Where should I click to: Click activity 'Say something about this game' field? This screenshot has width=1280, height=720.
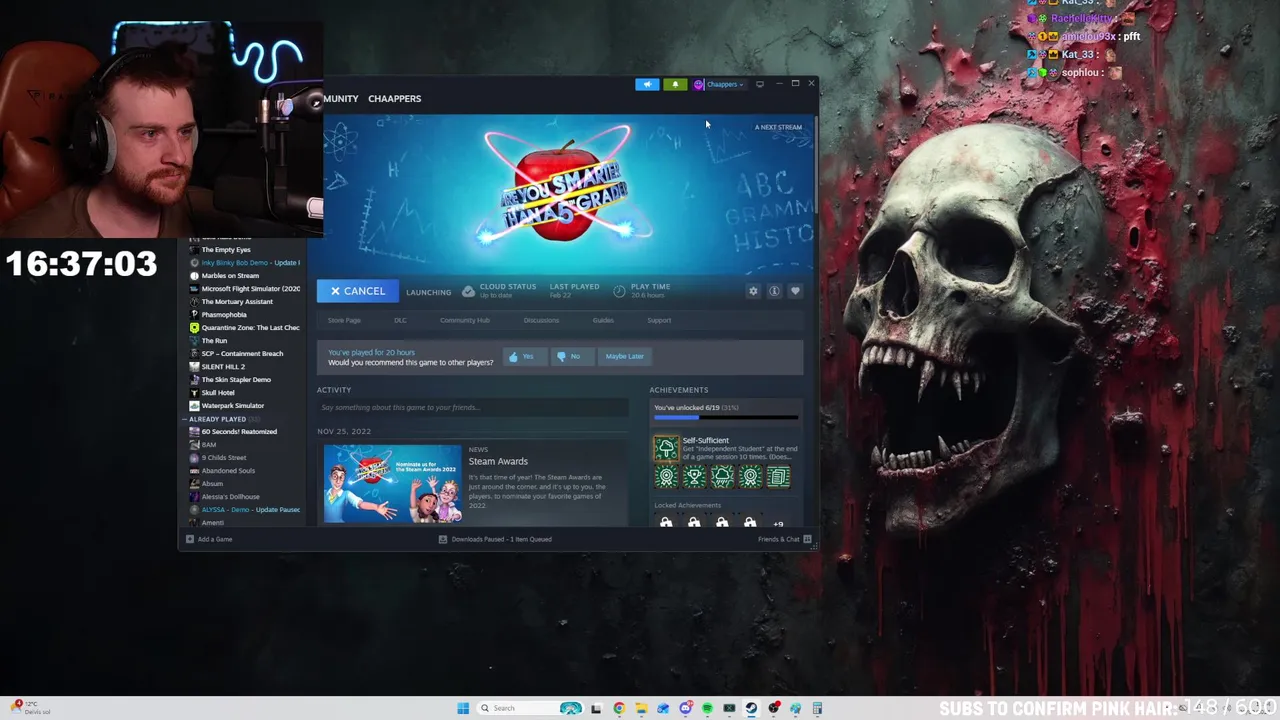point(472,407)
